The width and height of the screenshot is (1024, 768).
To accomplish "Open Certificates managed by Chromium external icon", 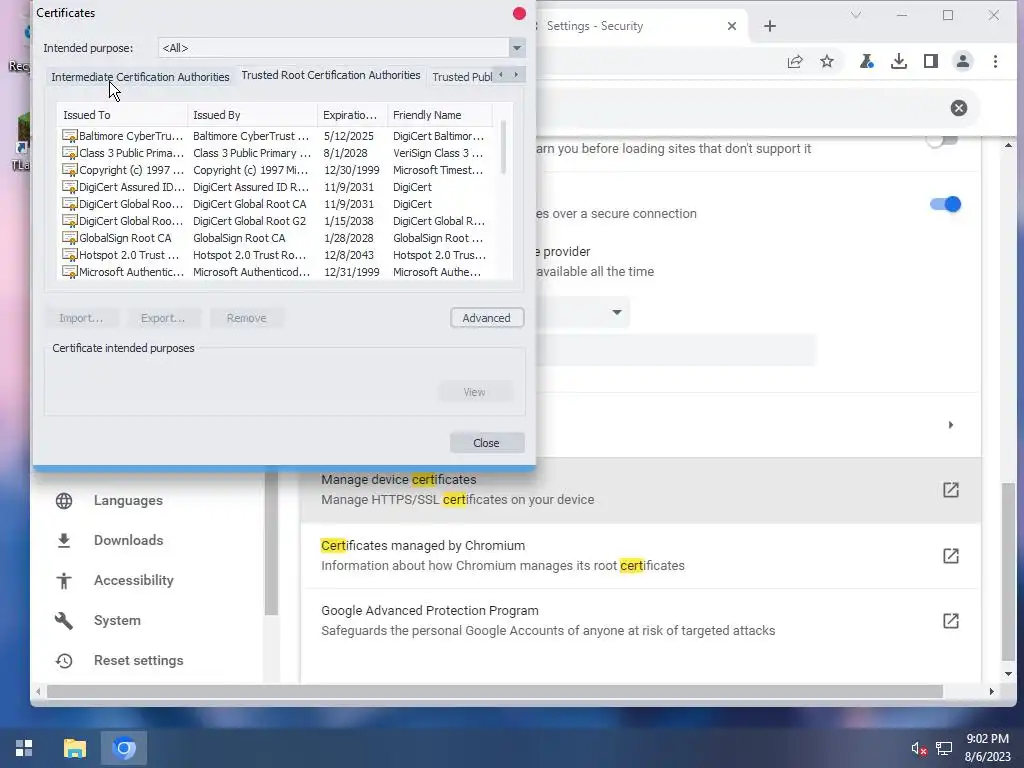I will 951,556.
